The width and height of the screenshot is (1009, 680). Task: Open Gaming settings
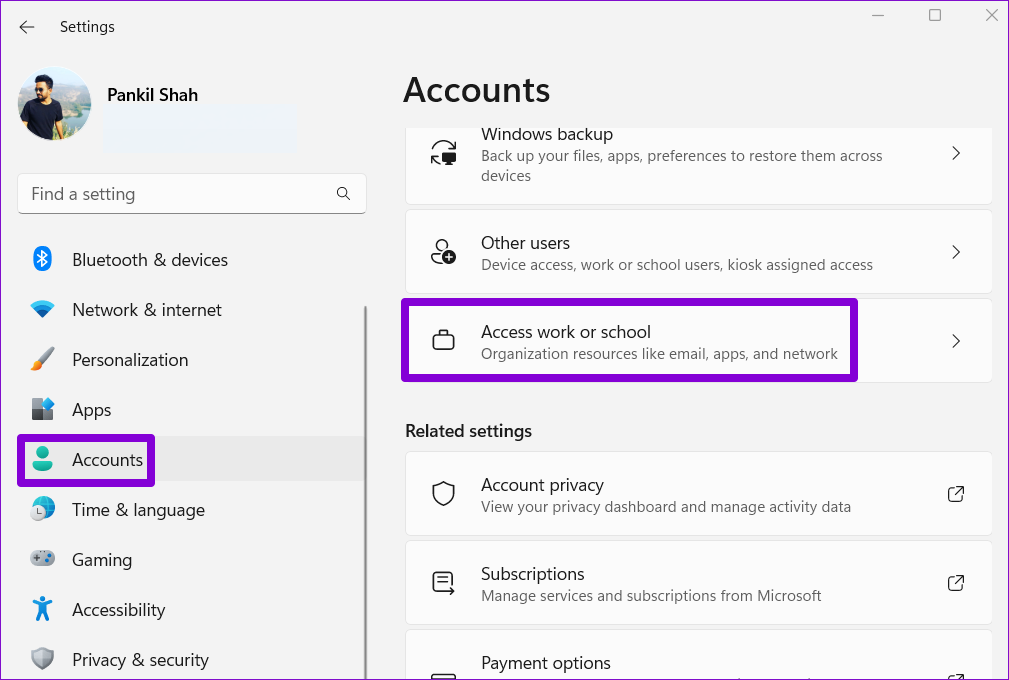click(x=192, y=560)
